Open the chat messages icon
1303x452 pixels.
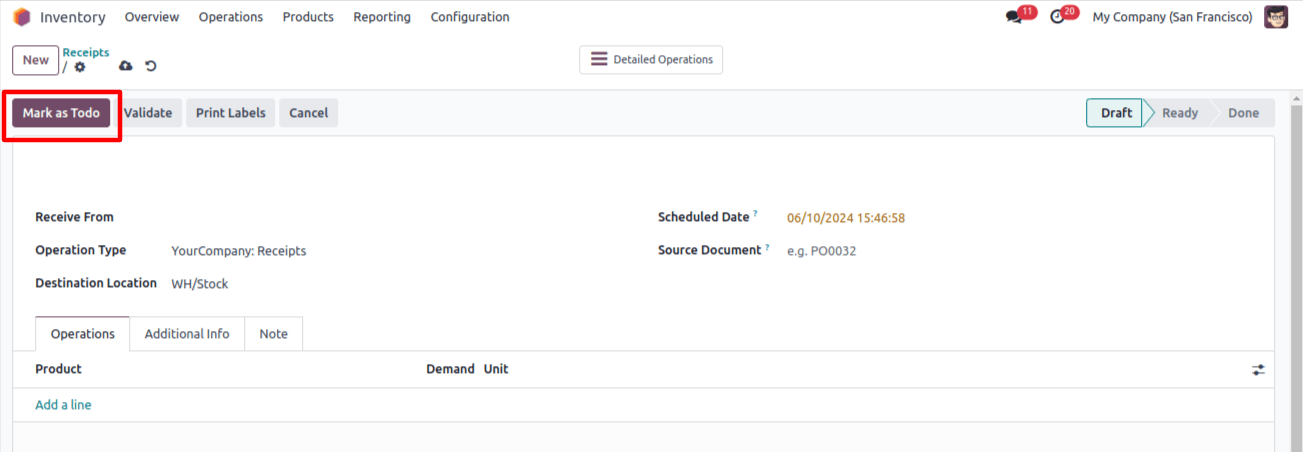[x=1014, y=17]
